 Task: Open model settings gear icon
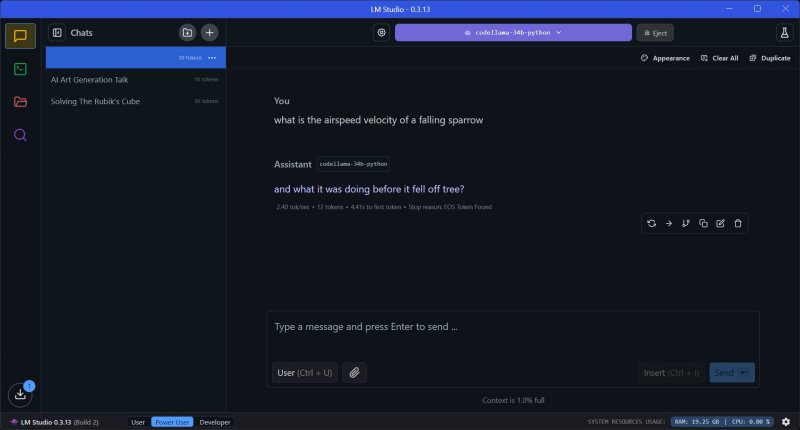point(381,33)
